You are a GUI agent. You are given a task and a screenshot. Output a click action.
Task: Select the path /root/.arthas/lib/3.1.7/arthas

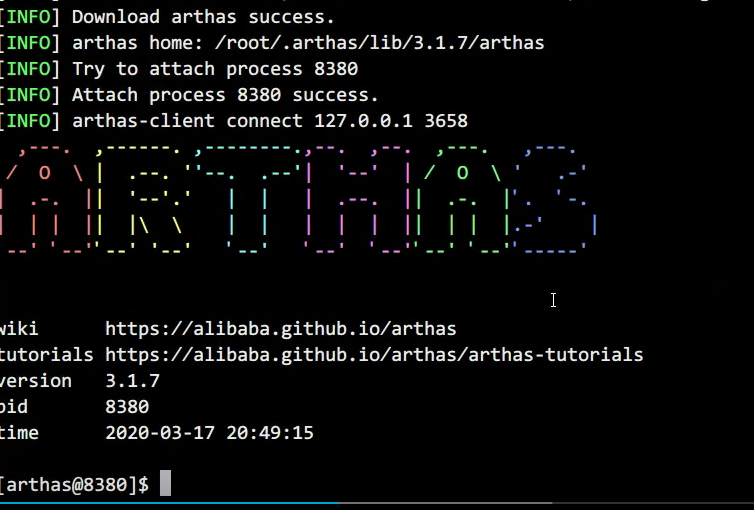[x=379, y=43]
